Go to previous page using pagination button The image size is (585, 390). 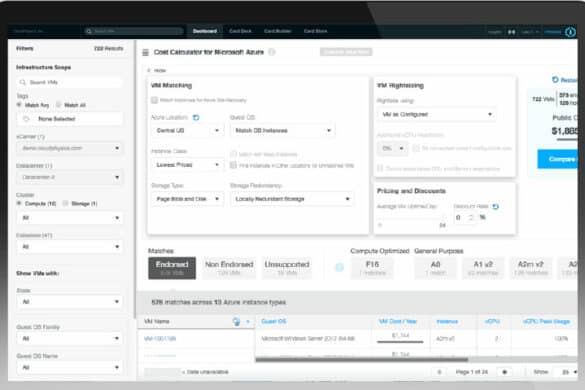(x=439, y=372)
